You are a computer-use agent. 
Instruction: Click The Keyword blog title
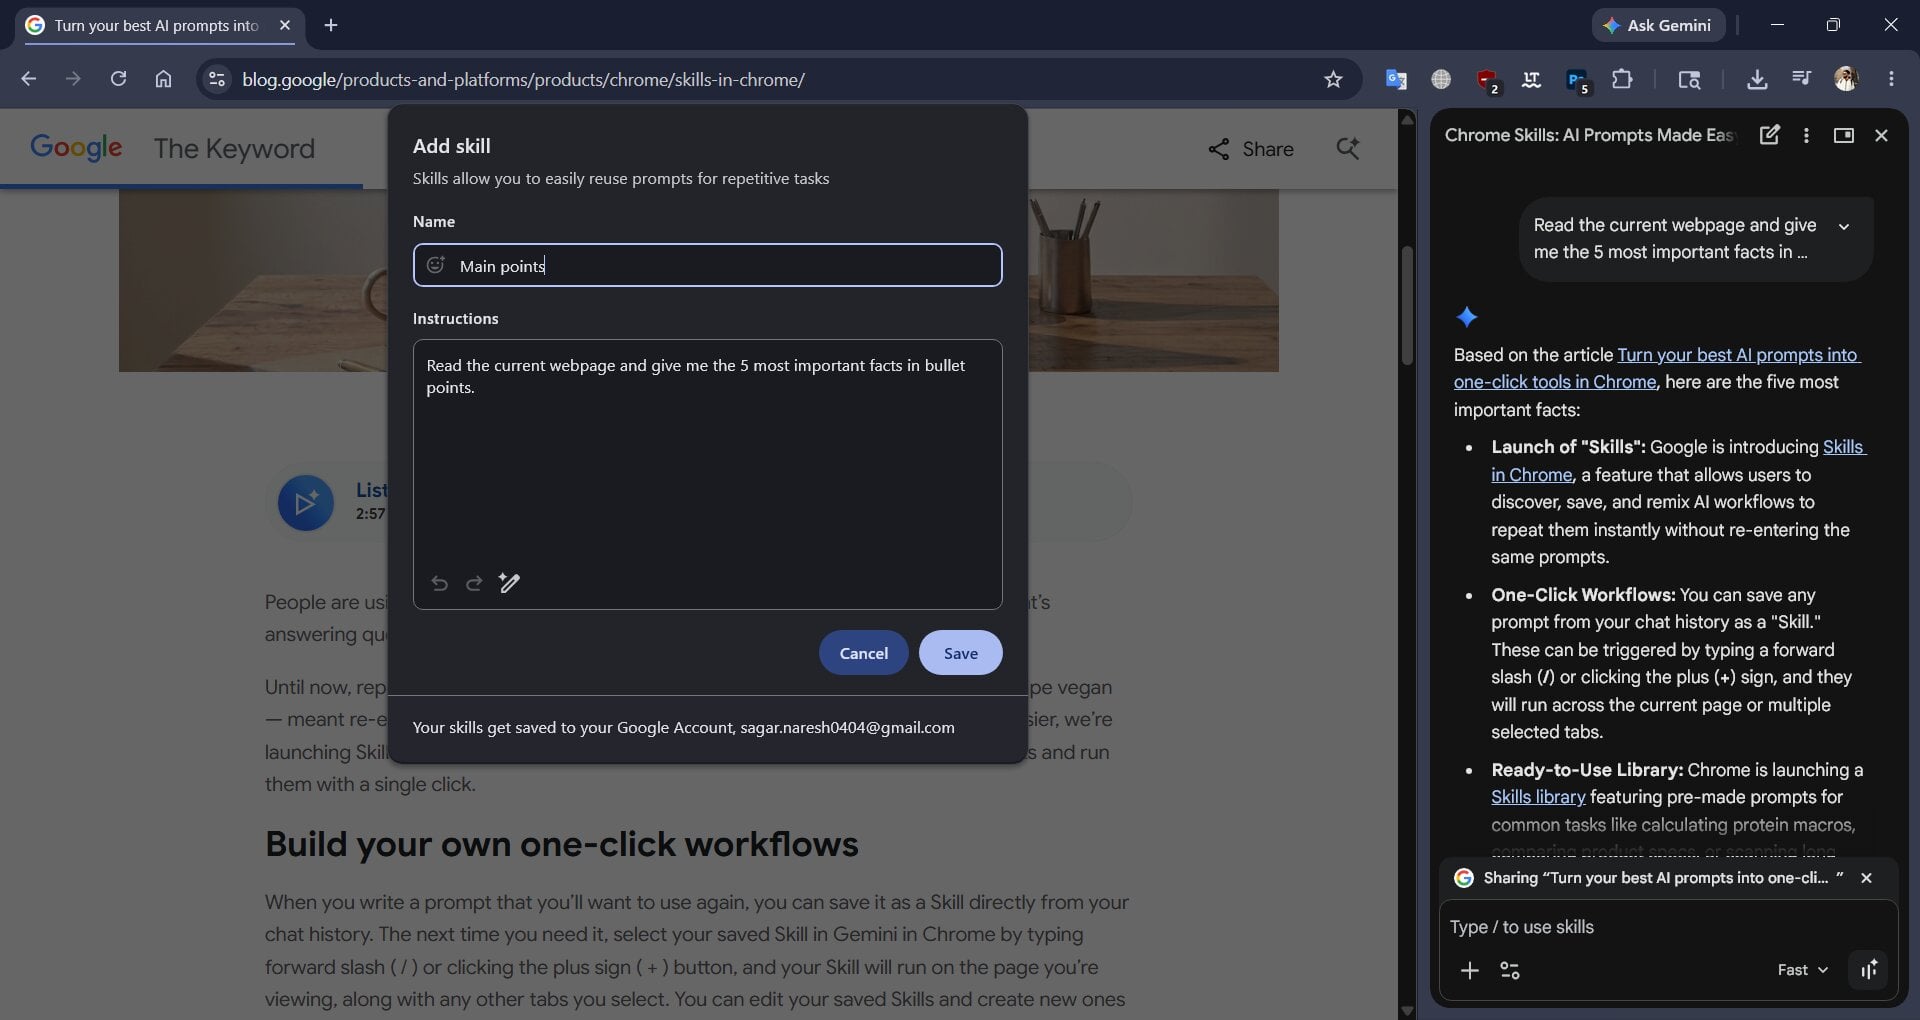click(x=234, y=148)
